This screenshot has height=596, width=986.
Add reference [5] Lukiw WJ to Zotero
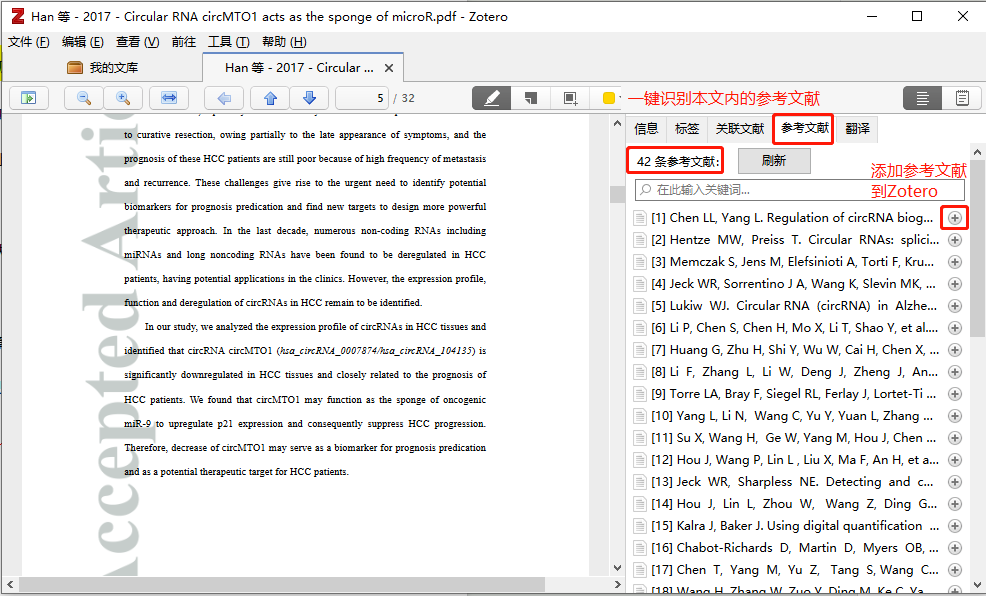click(x=955, y=306)
